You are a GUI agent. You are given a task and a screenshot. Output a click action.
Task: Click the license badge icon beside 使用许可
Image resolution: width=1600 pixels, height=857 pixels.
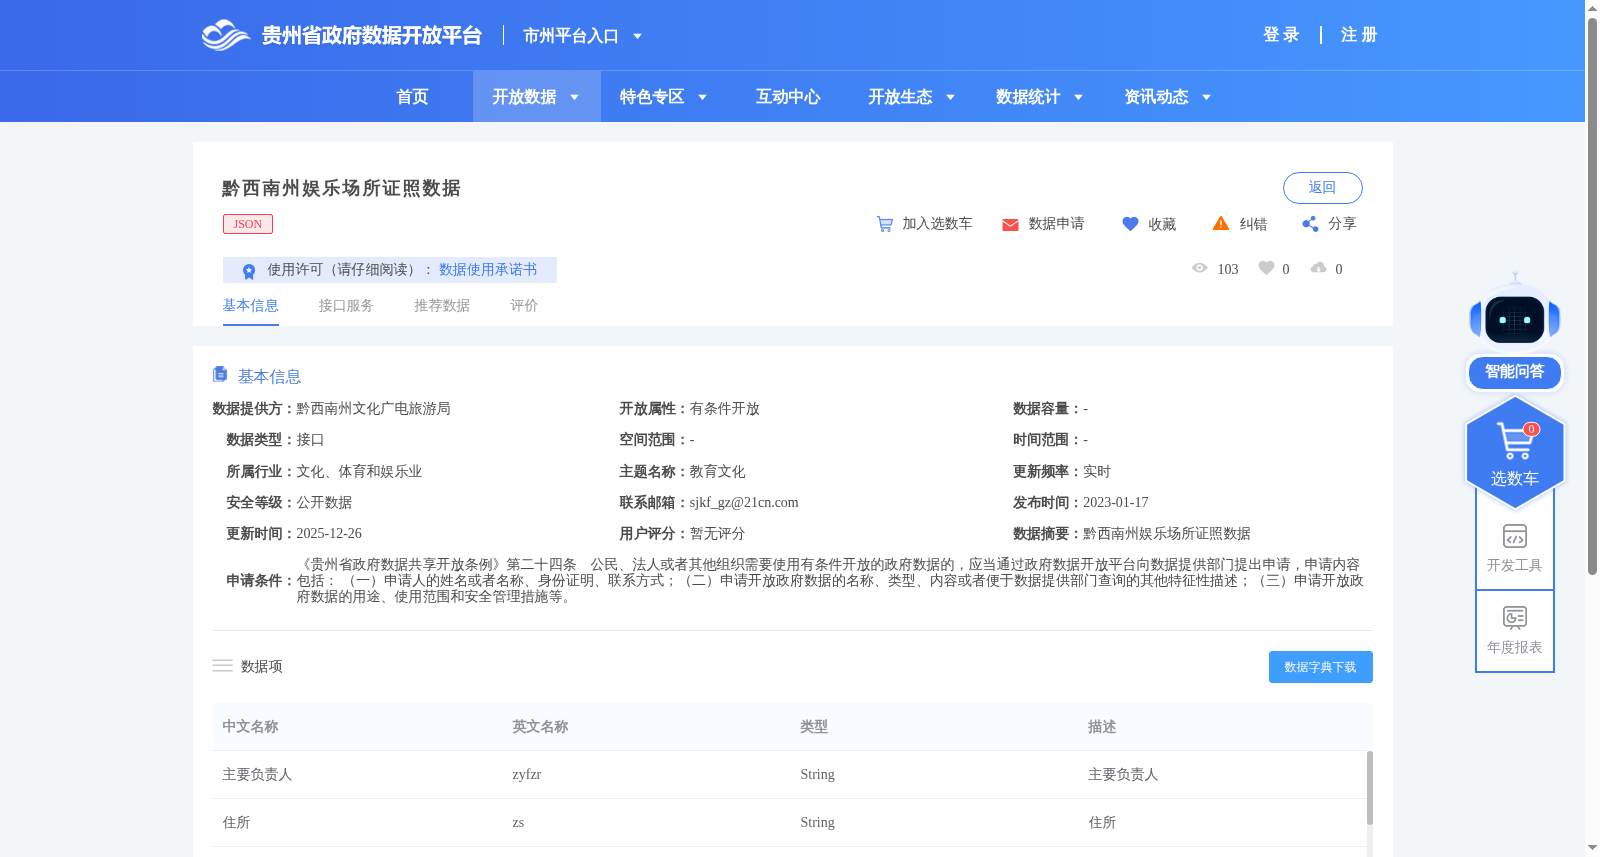point(249,271)
